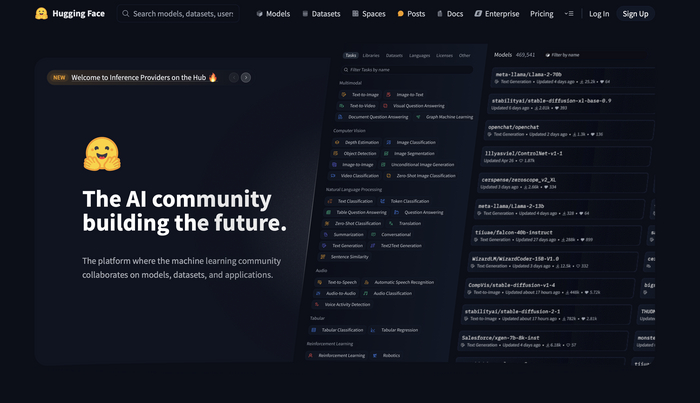Click the Token Classification task icon

(383, 201)
